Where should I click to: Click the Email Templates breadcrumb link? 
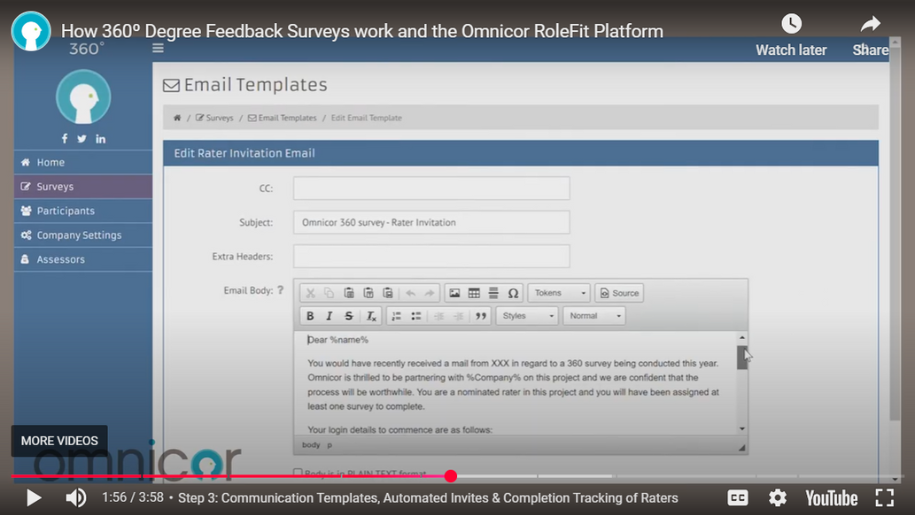tap(287, 118)
